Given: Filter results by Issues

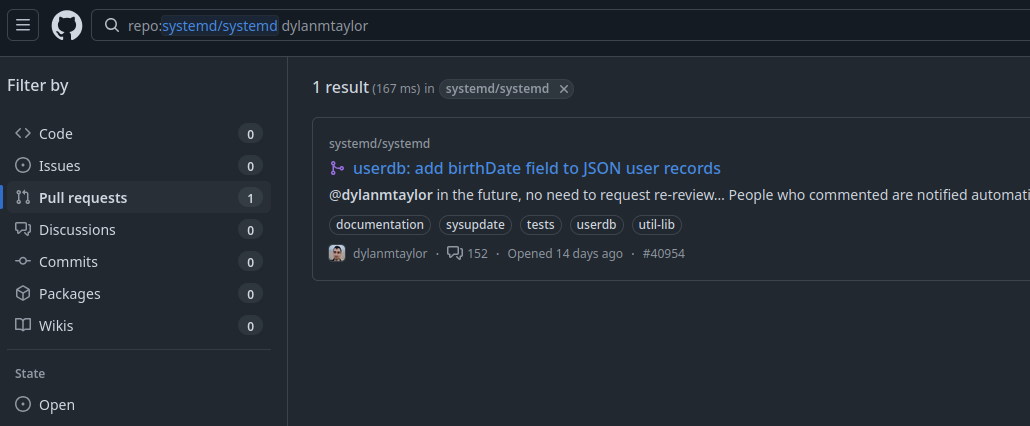Looking at the screenshot, I should [x=139, y=166].
